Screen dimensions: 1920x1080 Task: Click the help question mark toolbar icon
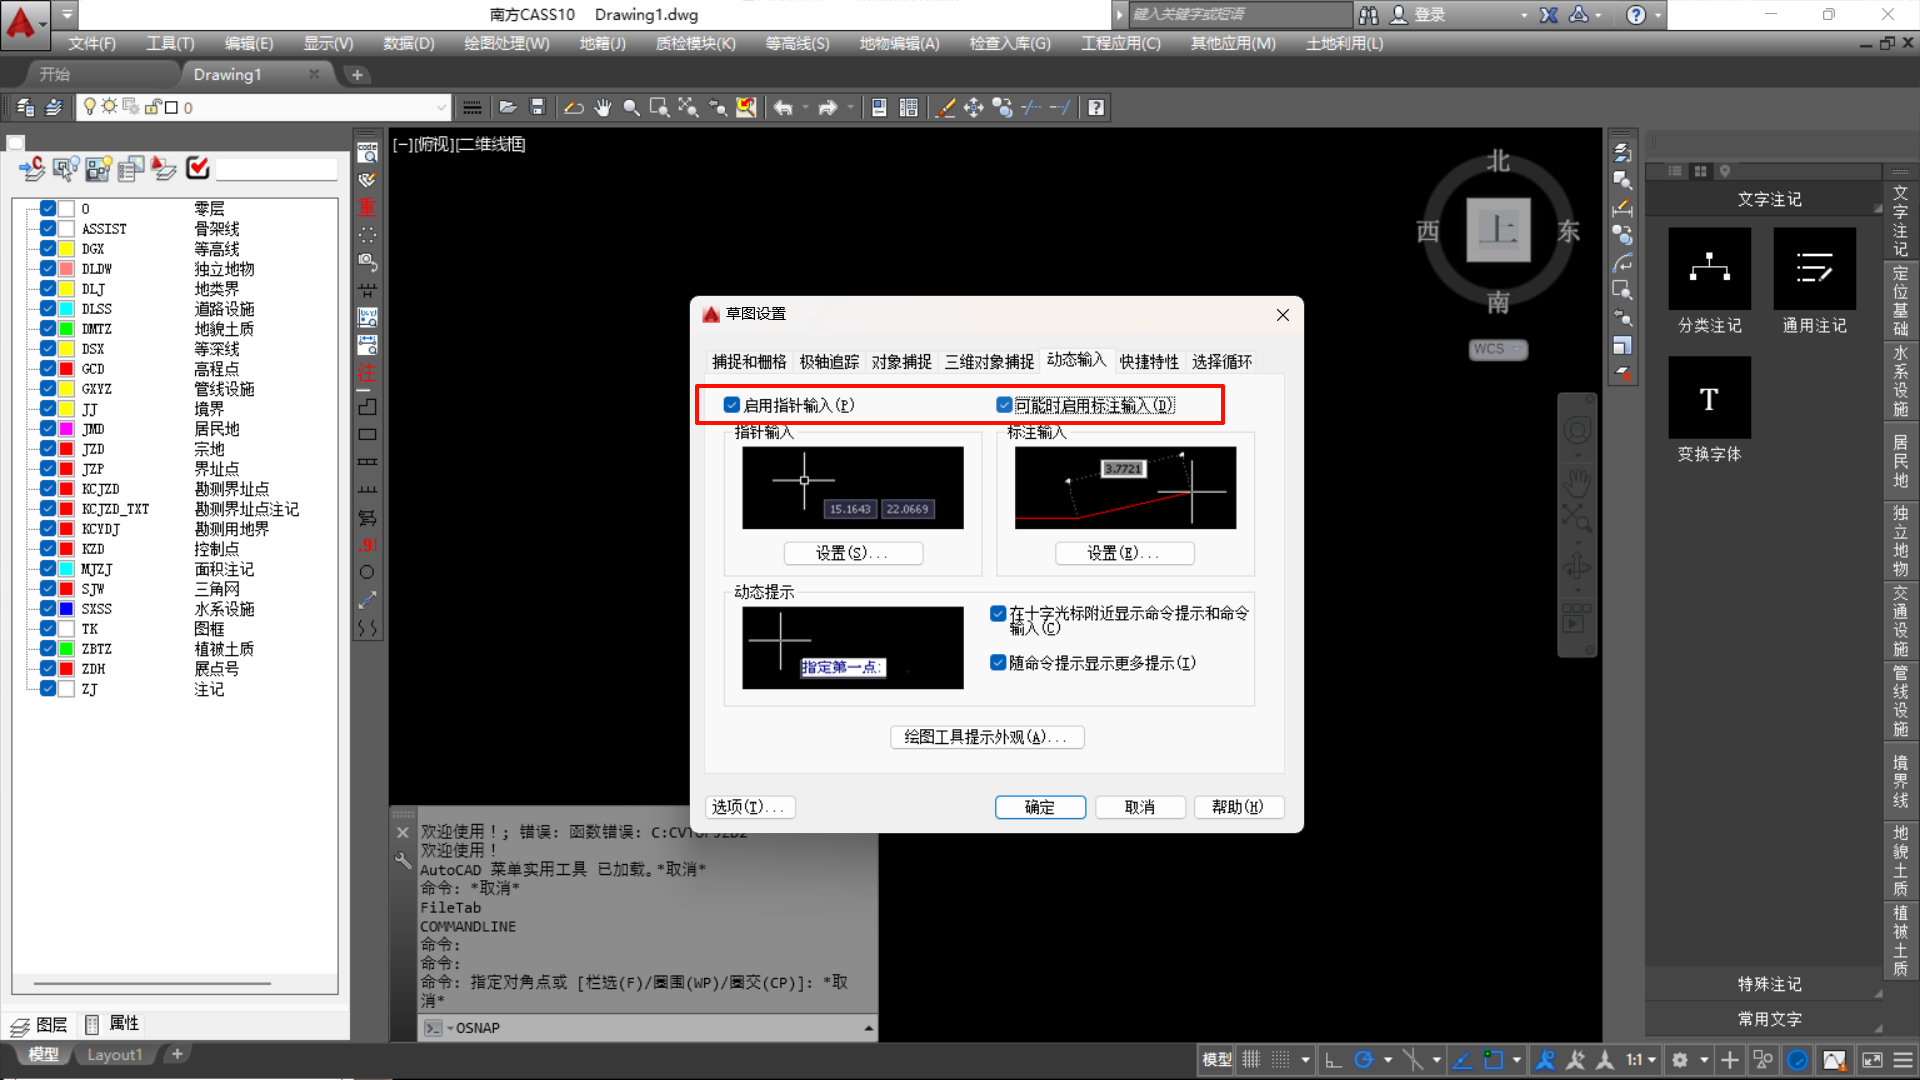[1096, 108]
